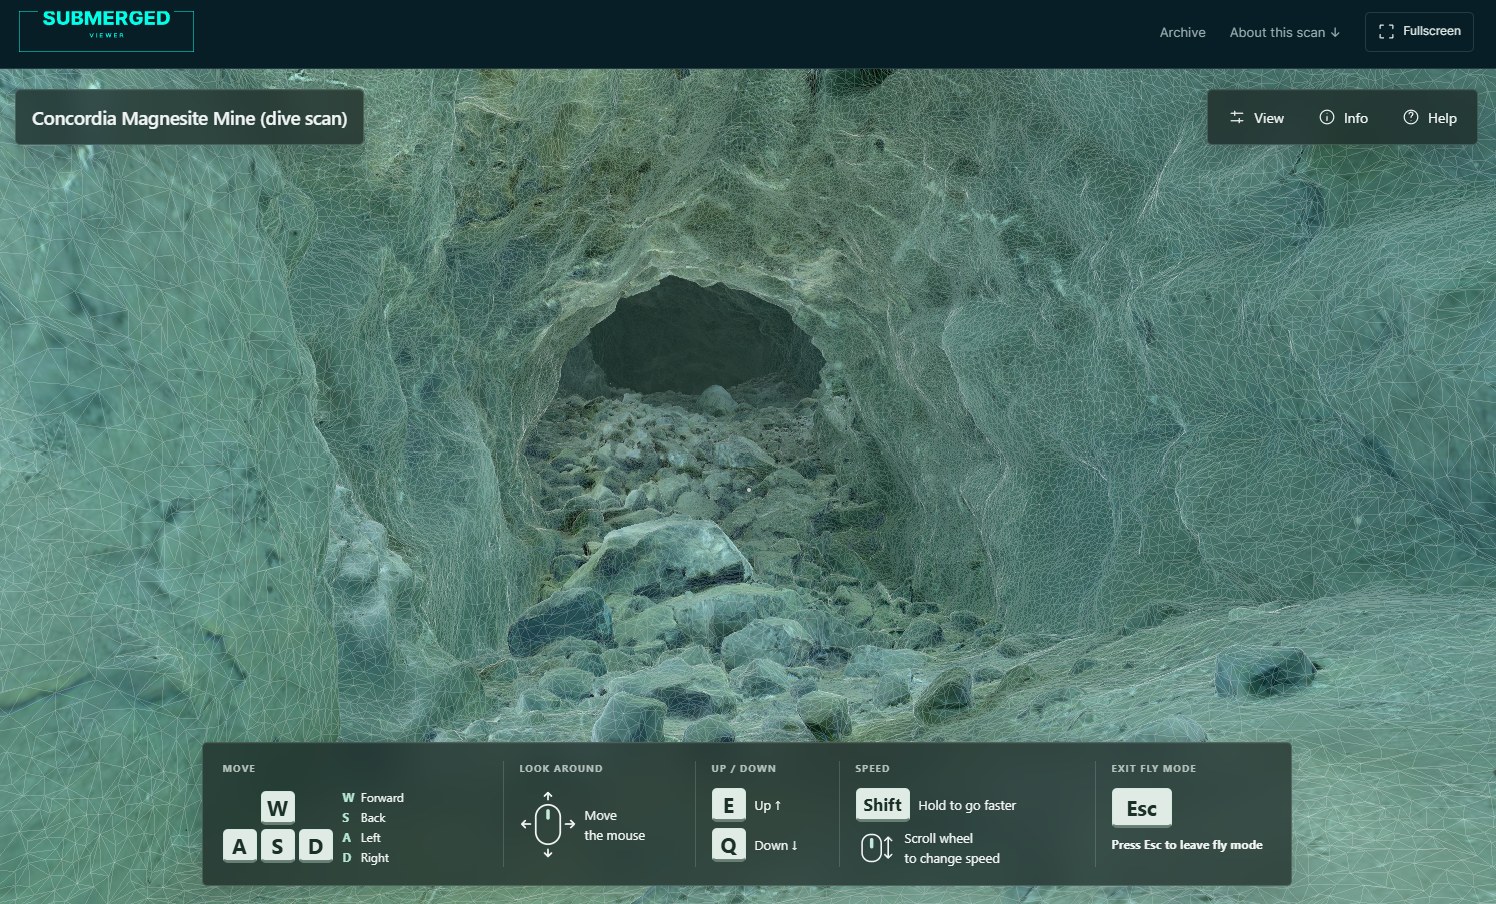The image size is (1496, 904).
Task: Click the Shift speed key icon
Action: click(882, 805)
